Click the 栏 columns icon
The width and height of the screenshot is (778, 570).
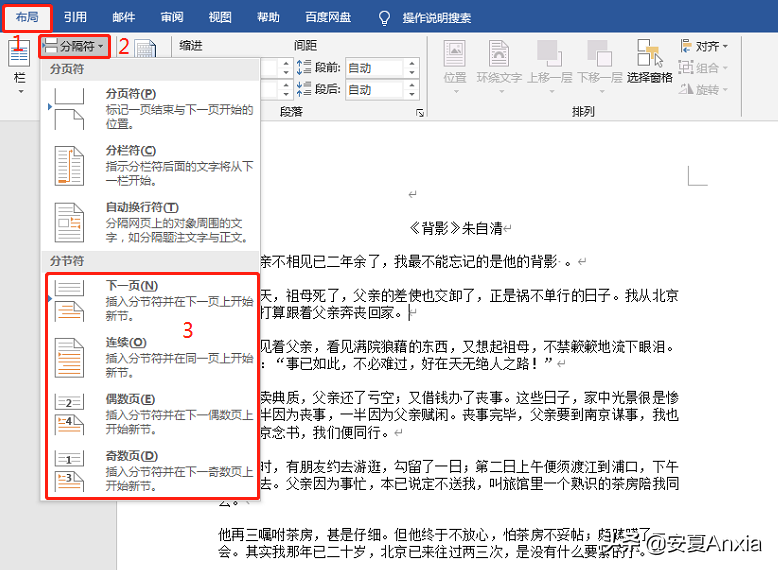19,54
